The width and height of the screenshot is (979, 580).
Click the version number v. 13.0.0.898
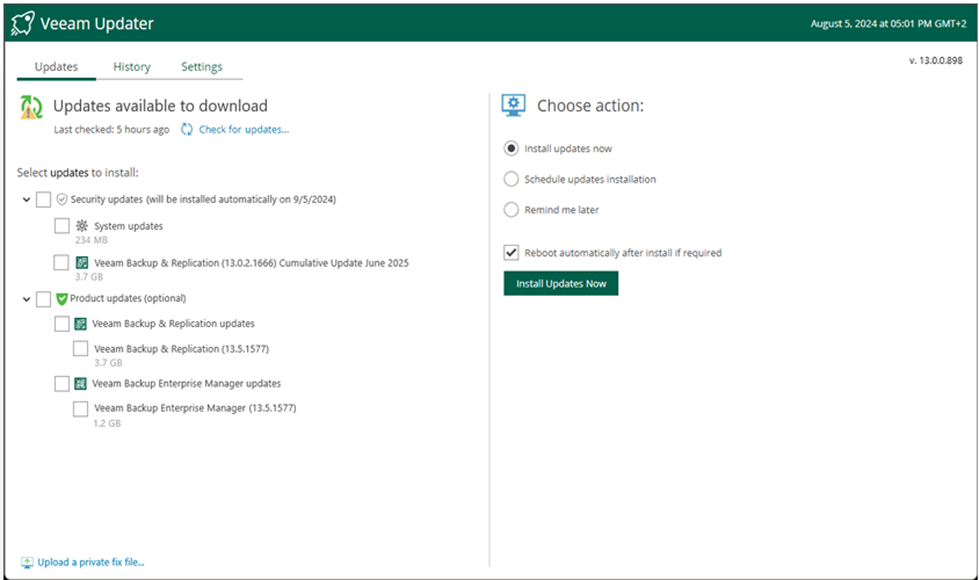pyautogui.click(x=935, y=61)
